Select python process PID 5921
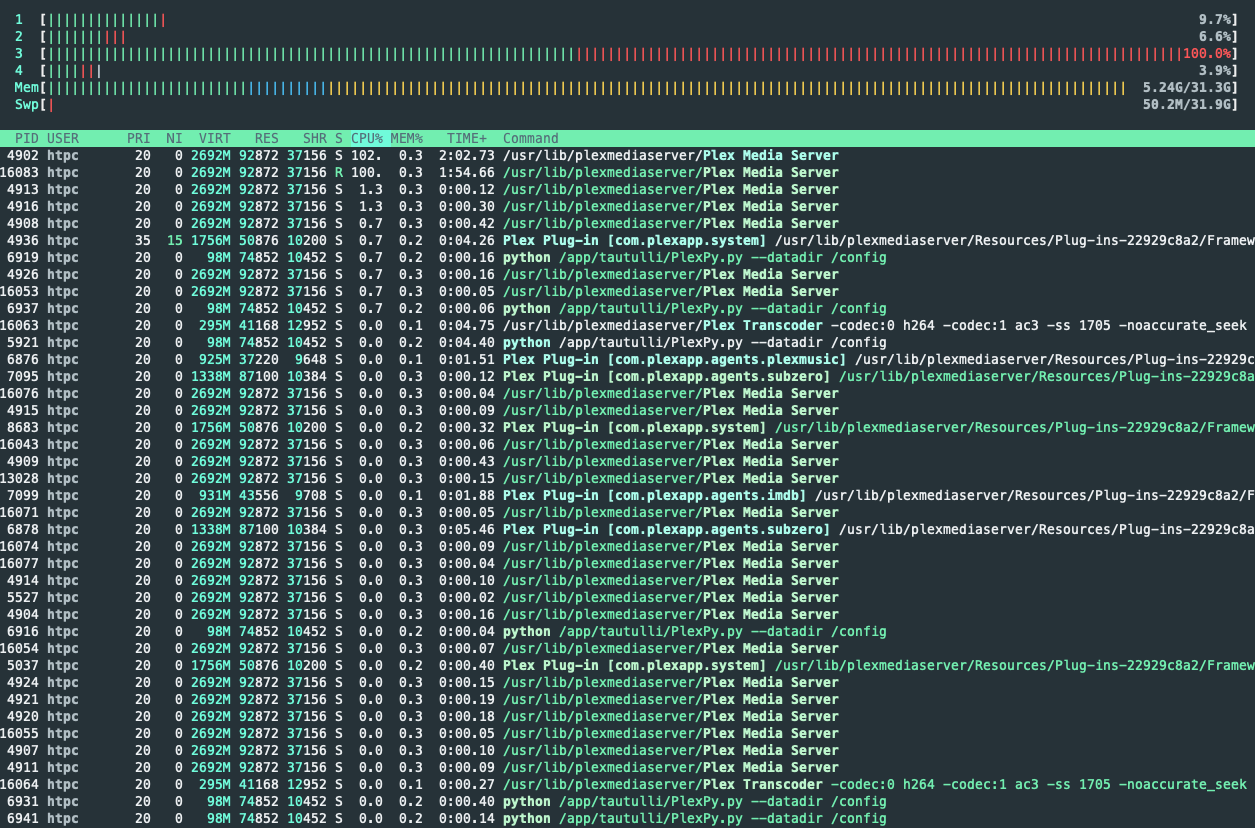Image resolution: width=1255 pixels, height=828 pixels. pyautogui.click(x=627, y=342)
